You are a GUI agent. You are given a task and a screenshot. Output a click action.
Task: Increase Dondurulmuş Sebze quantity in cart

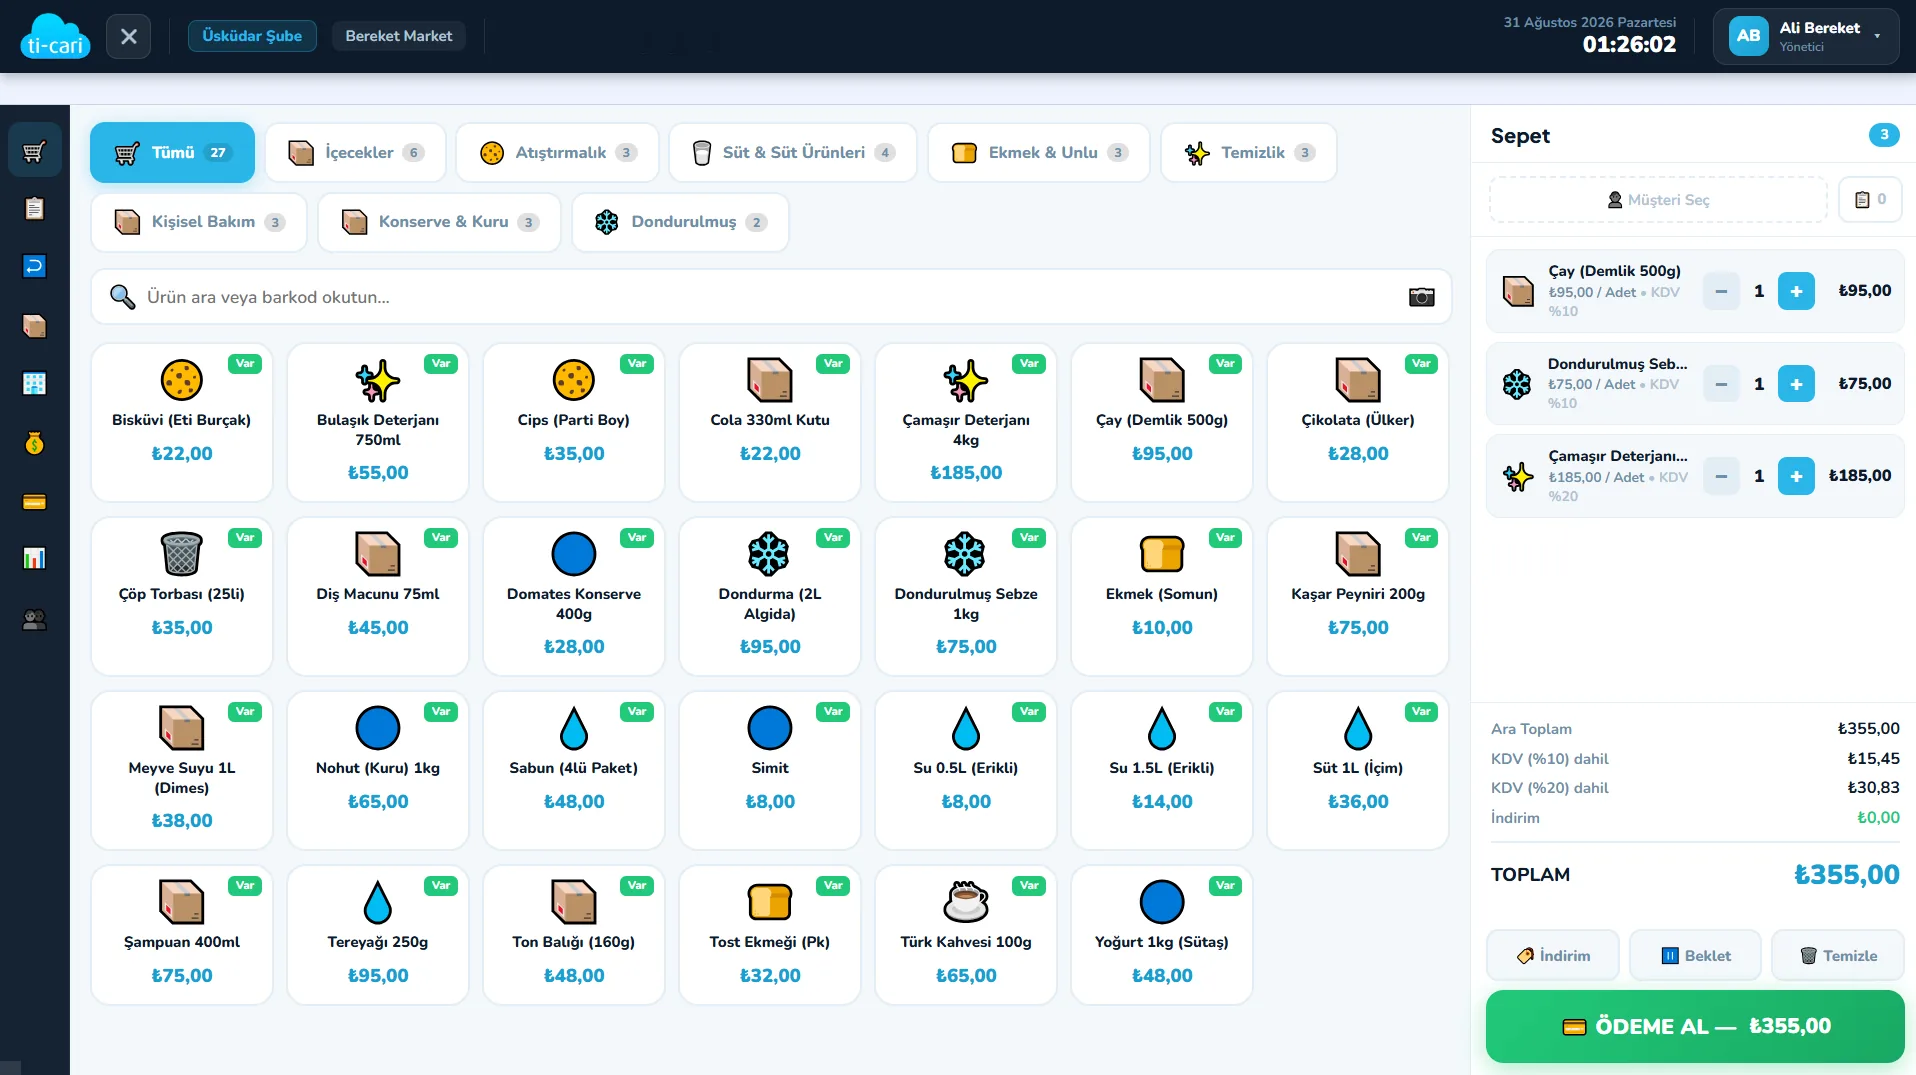point(1796,384)
